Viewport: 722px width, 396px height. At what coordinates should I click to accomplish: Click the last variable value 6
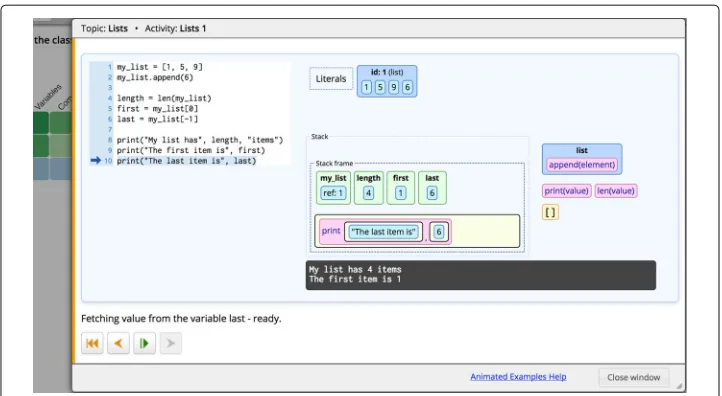tap(432, 193)
